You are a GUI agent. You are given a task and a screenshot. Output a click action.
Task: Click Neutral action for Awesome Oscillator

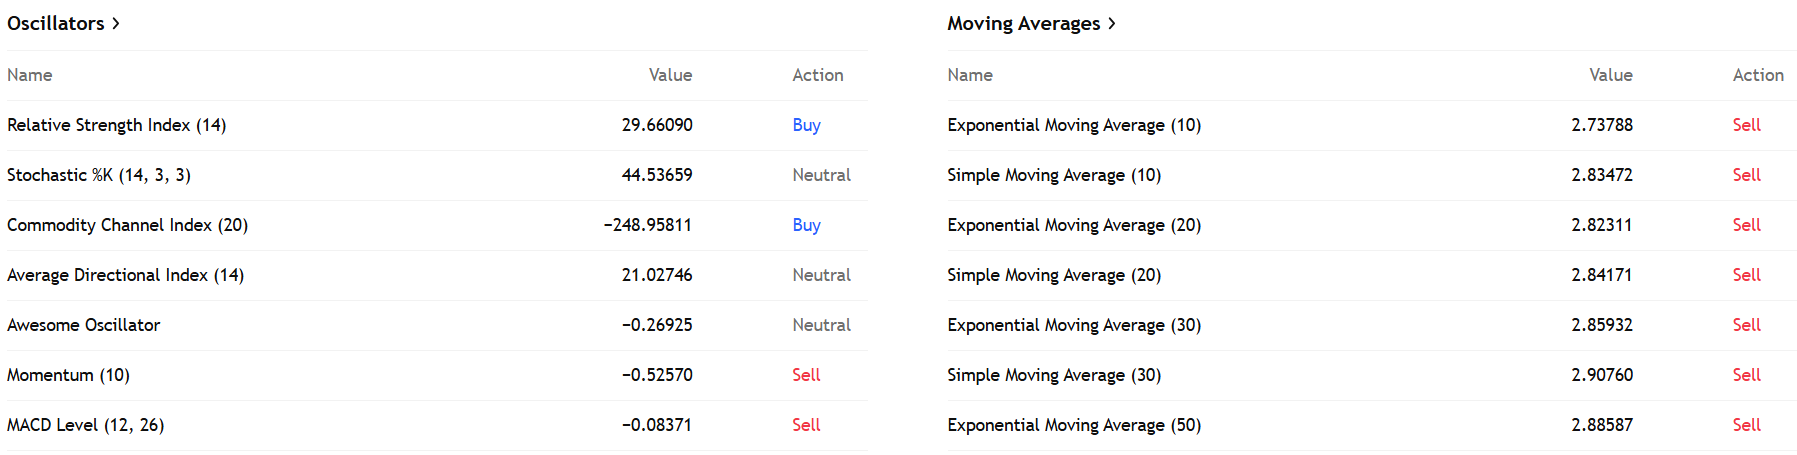pyautogui.click(x=821, y=325)
